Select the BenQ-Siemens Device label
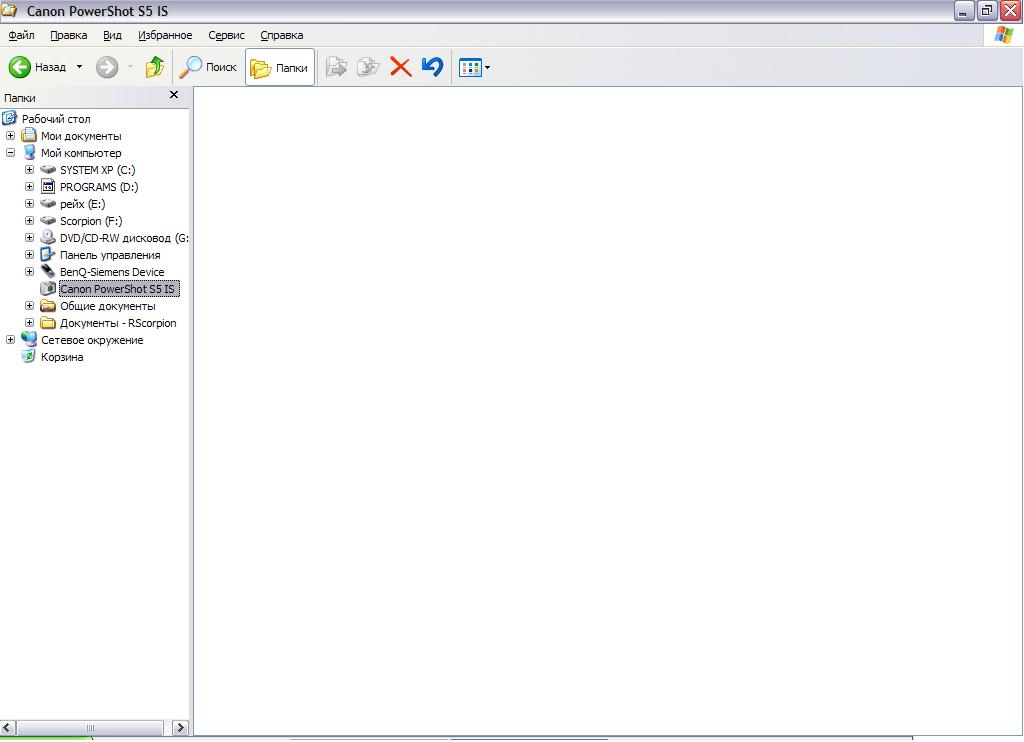 pos(112,272)
